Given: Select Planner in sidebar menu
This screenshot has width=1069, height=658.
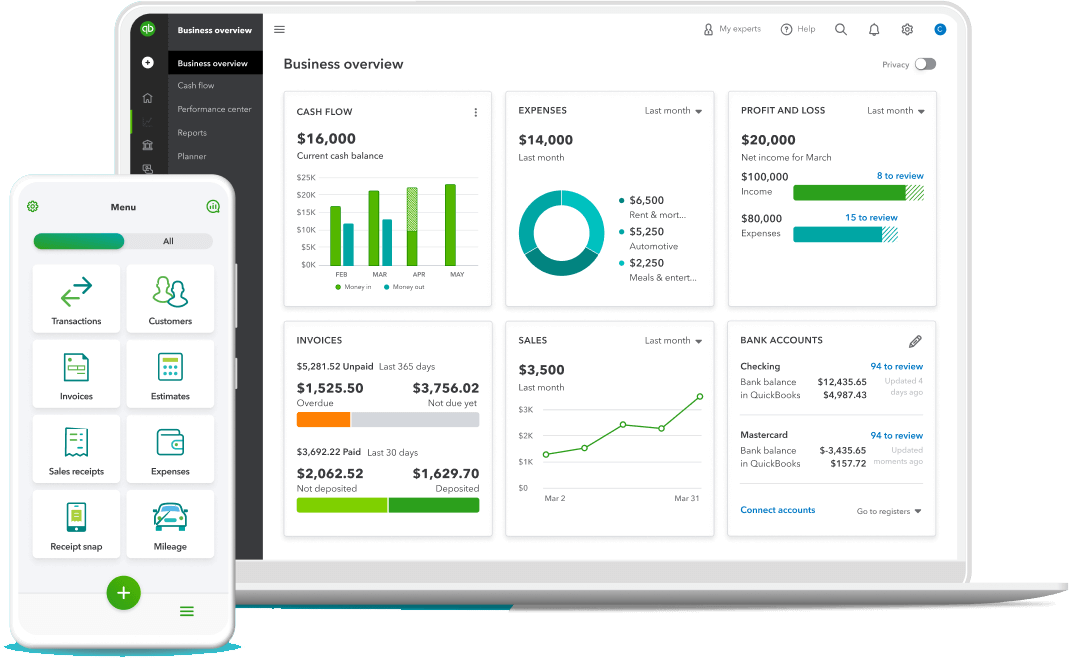Looking at the screenshot, I should (192, 156).
